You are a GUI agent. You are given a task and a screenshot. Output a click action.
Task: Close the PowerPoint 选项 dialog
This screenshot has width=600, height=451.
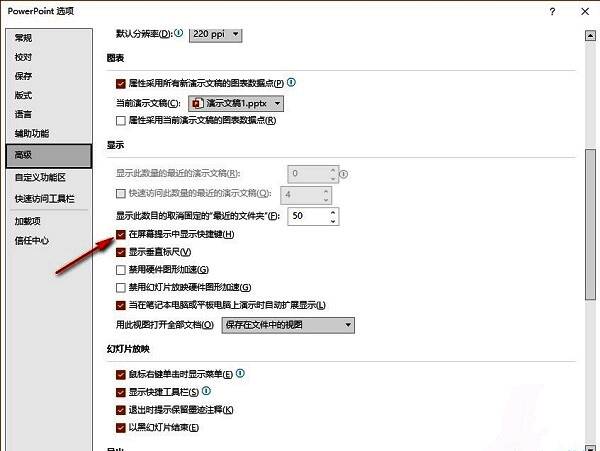585,11
